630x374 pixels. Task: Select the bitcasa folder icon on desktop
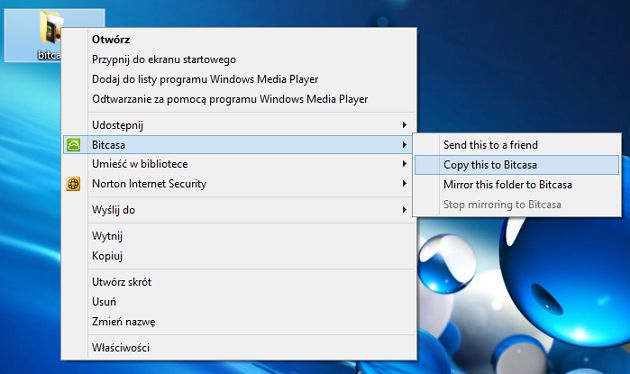pos(51,27)
